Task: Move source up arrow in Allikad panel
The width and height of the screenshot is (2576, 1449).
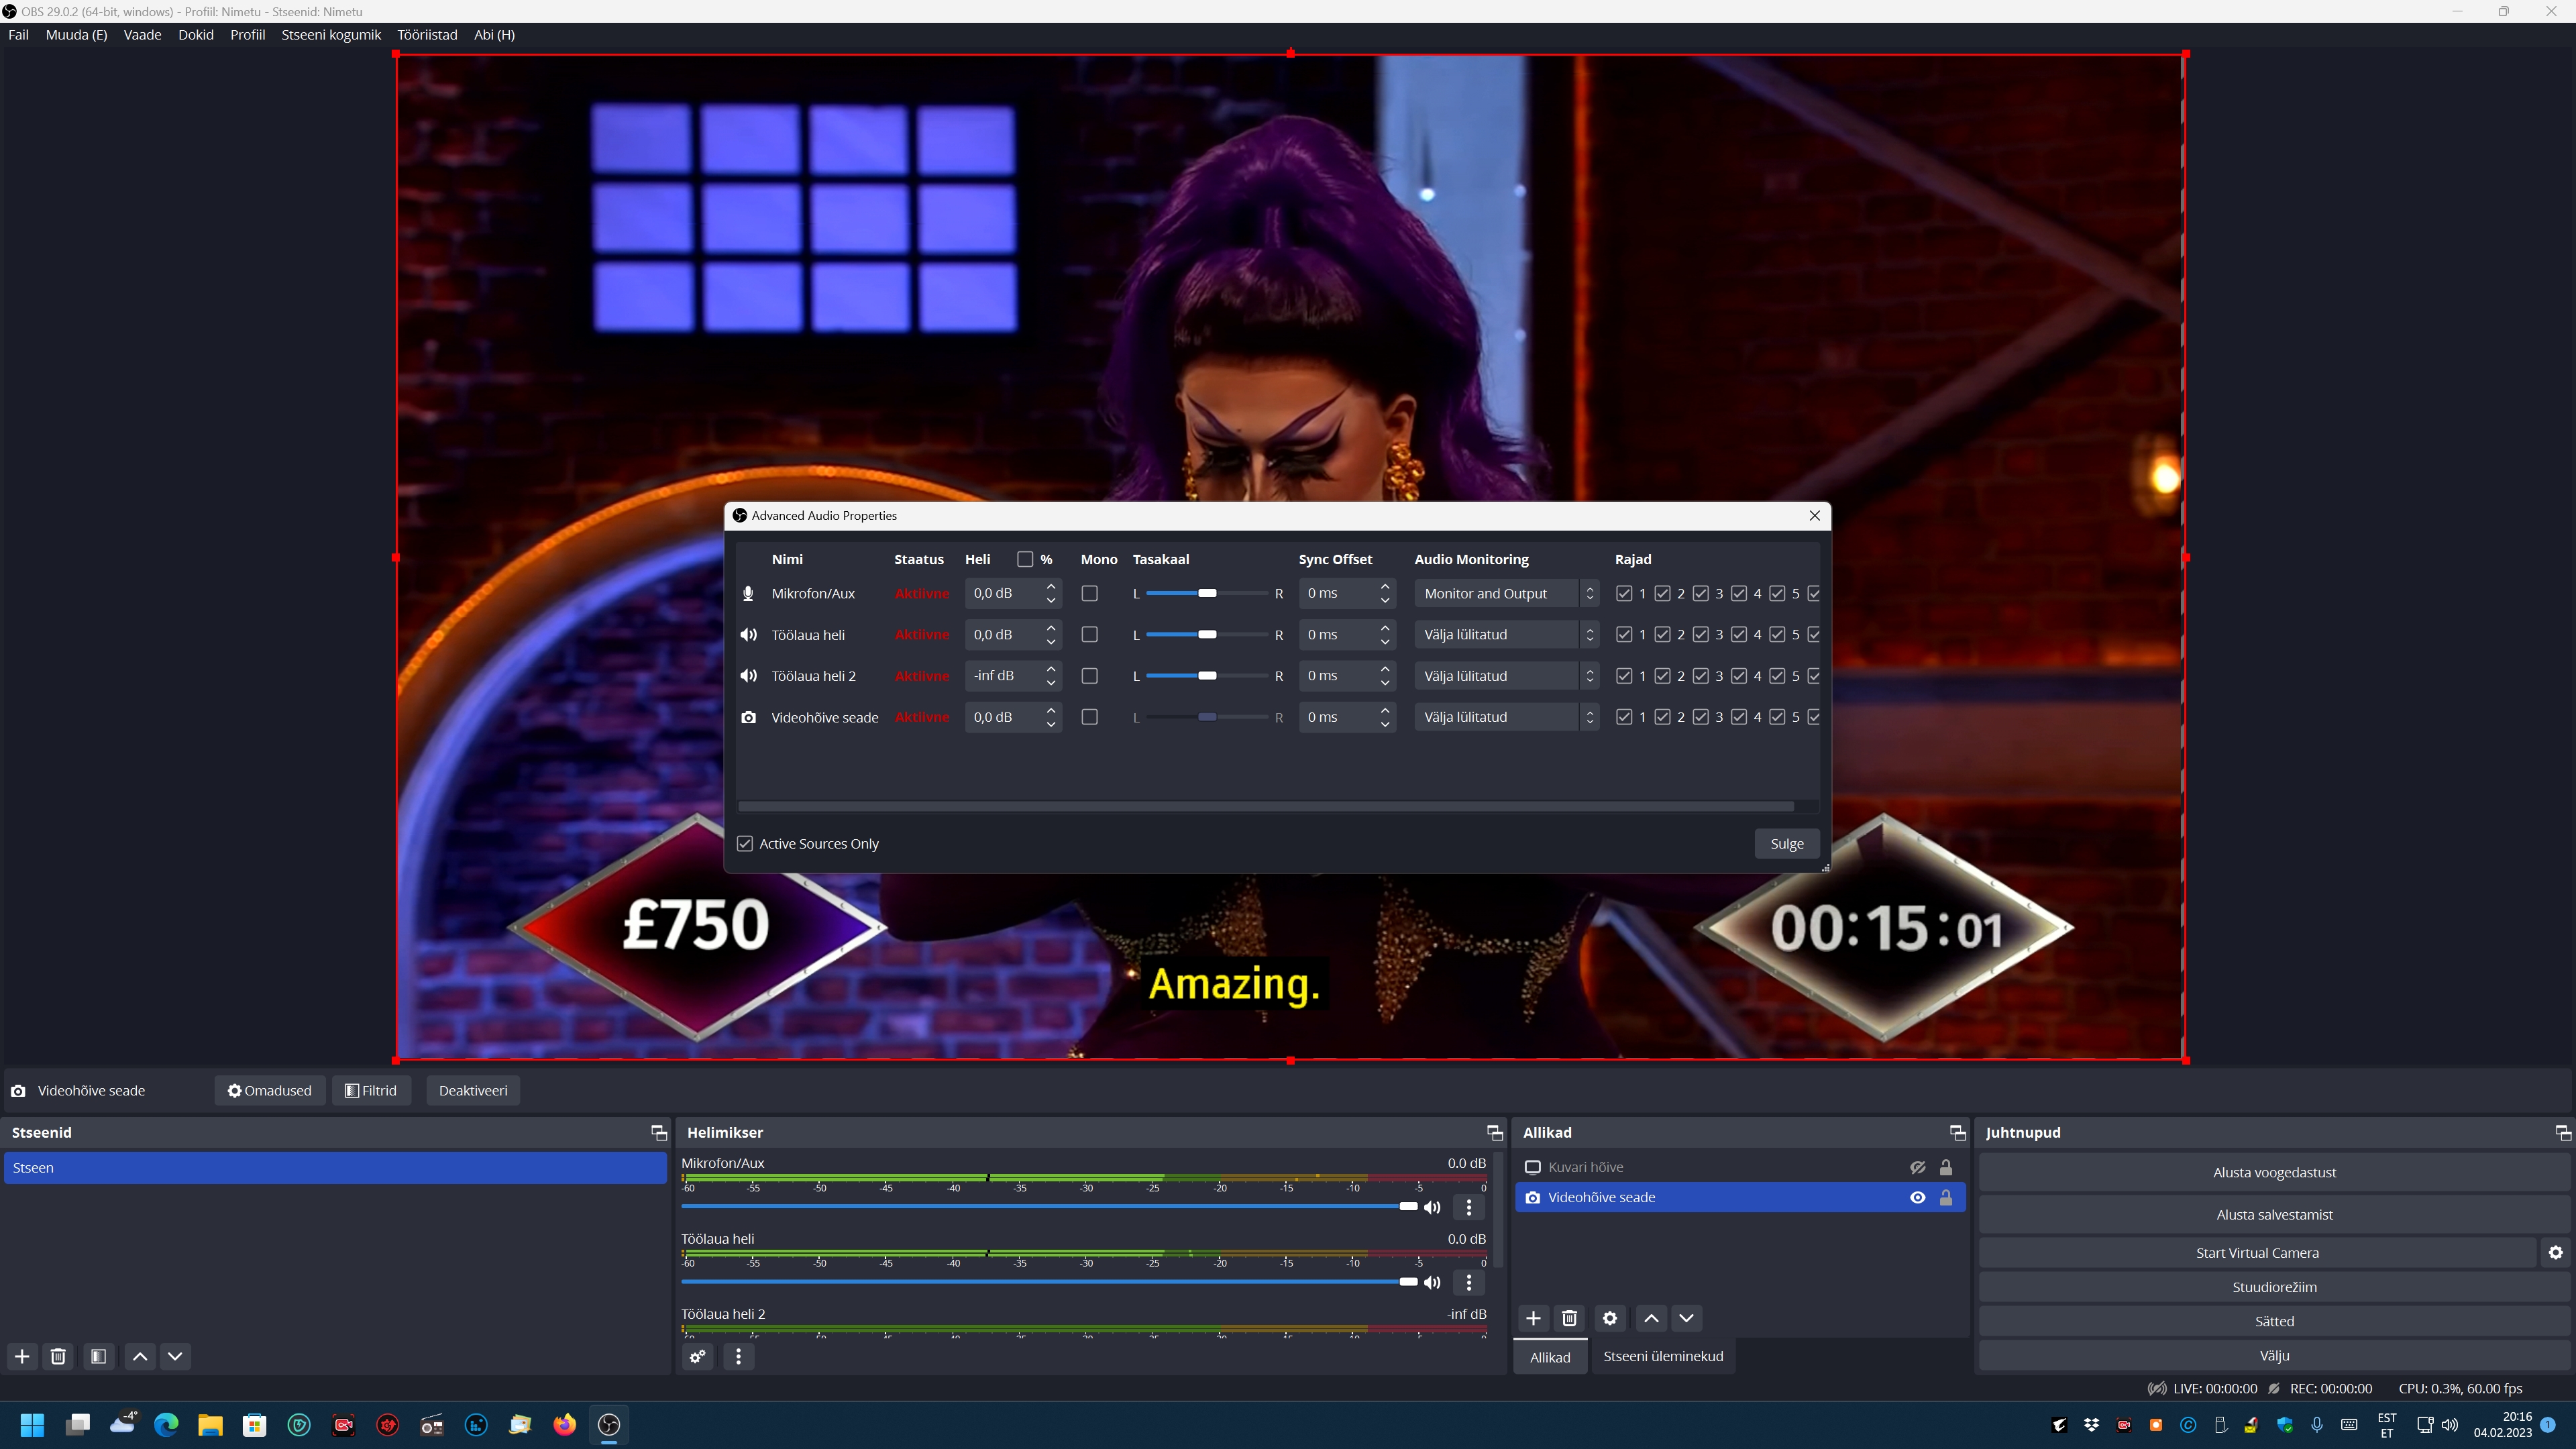Action: 1651,1318
